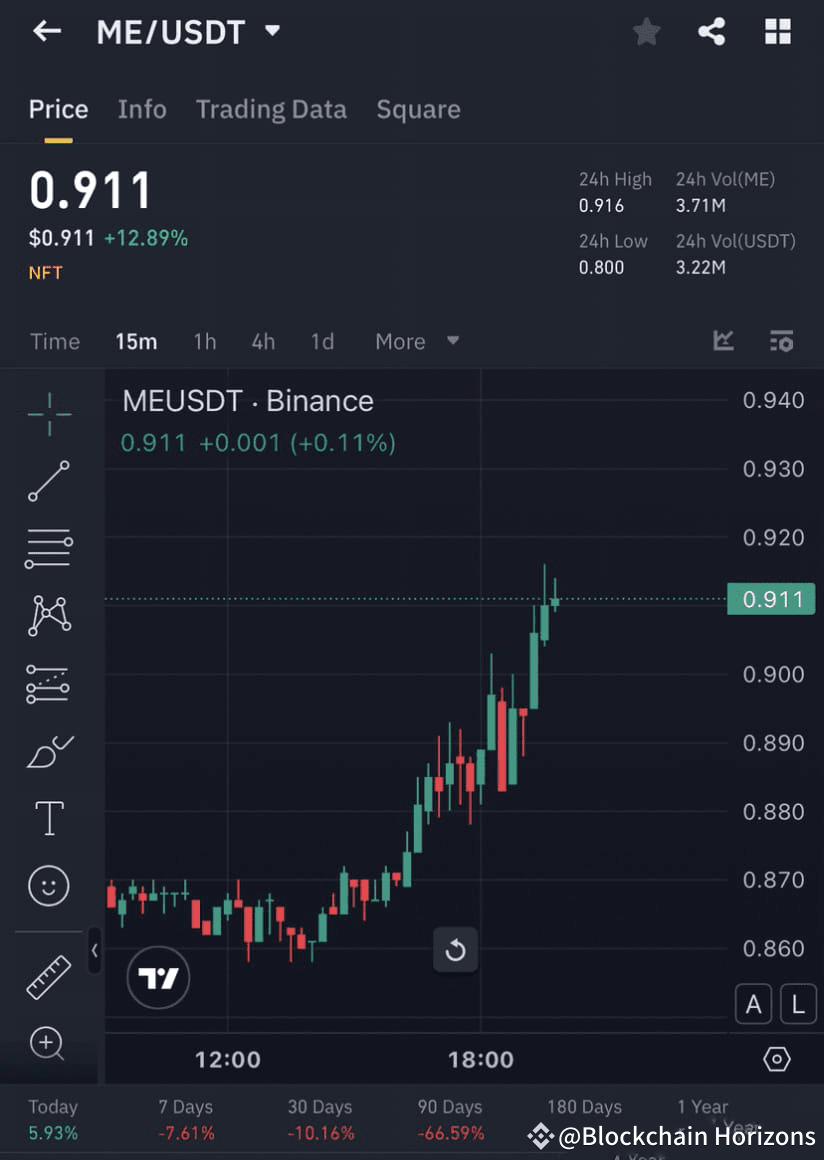Select the ruler measure tool

(x=49, y=977)
